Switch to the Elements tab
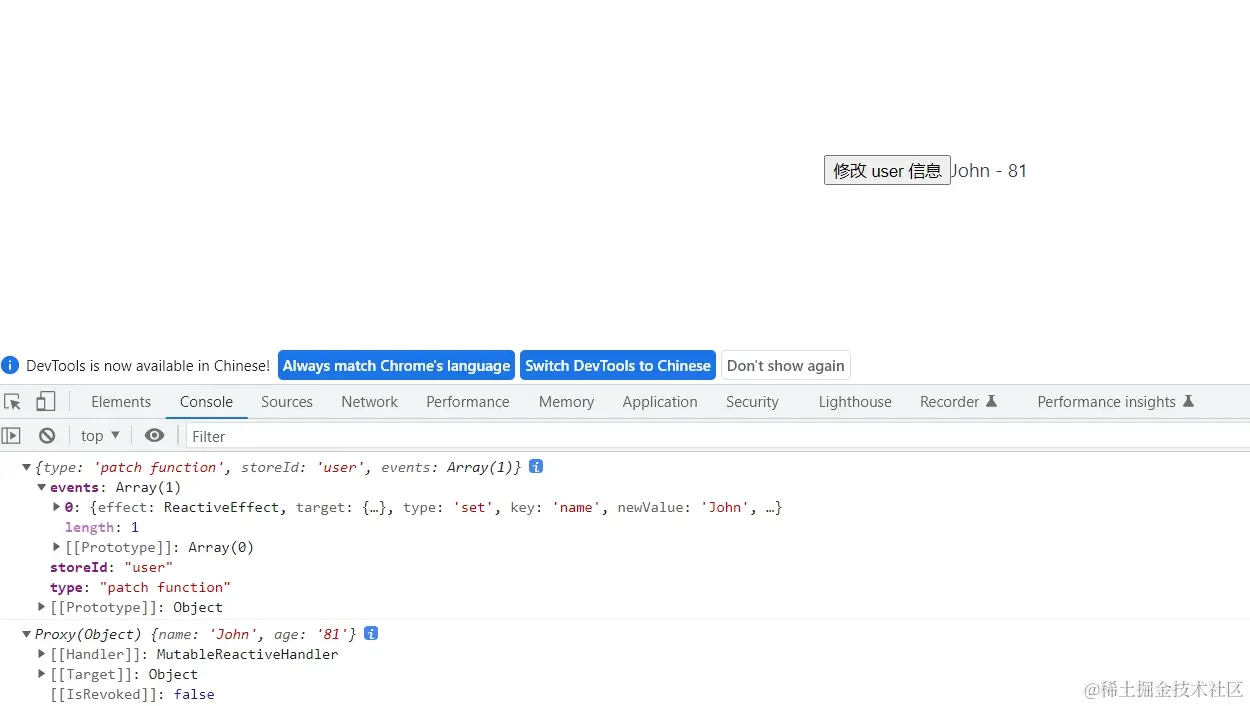Image resolution: width=1250 pixels, height=706 pixels. coord(121,402)
